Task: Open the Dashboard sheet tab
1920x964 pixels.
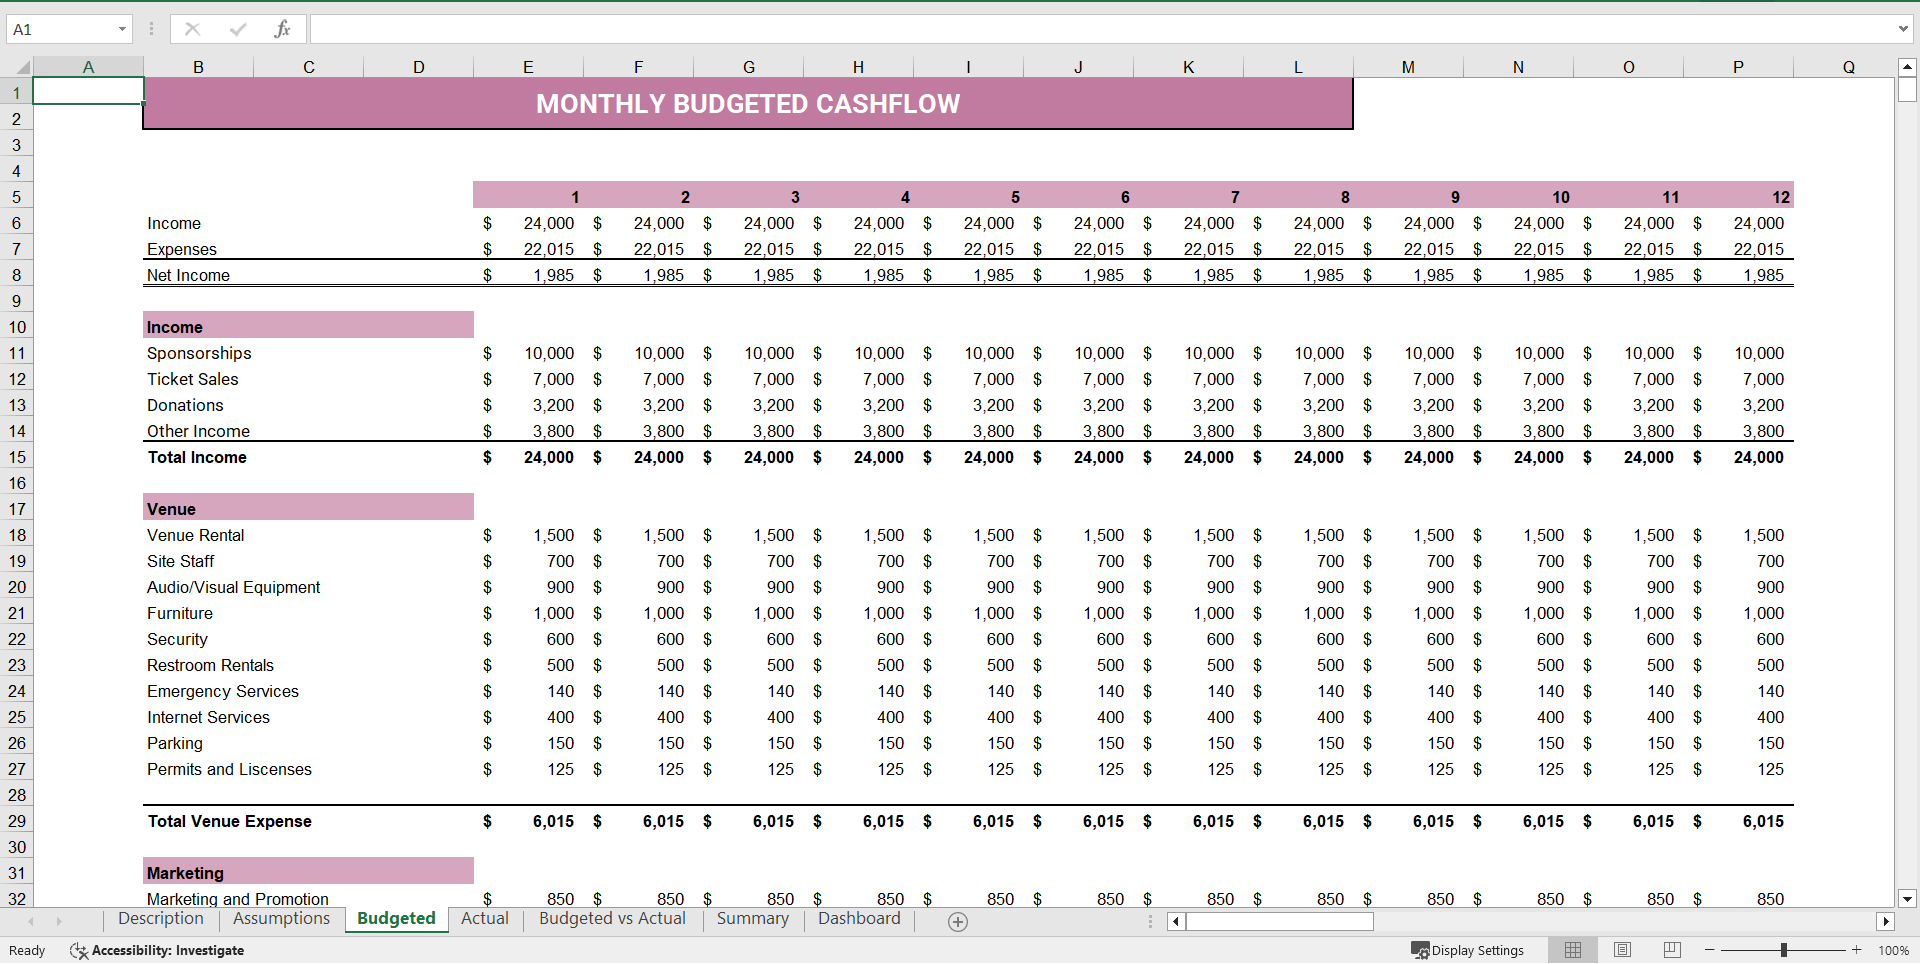Action: (859, 919)
